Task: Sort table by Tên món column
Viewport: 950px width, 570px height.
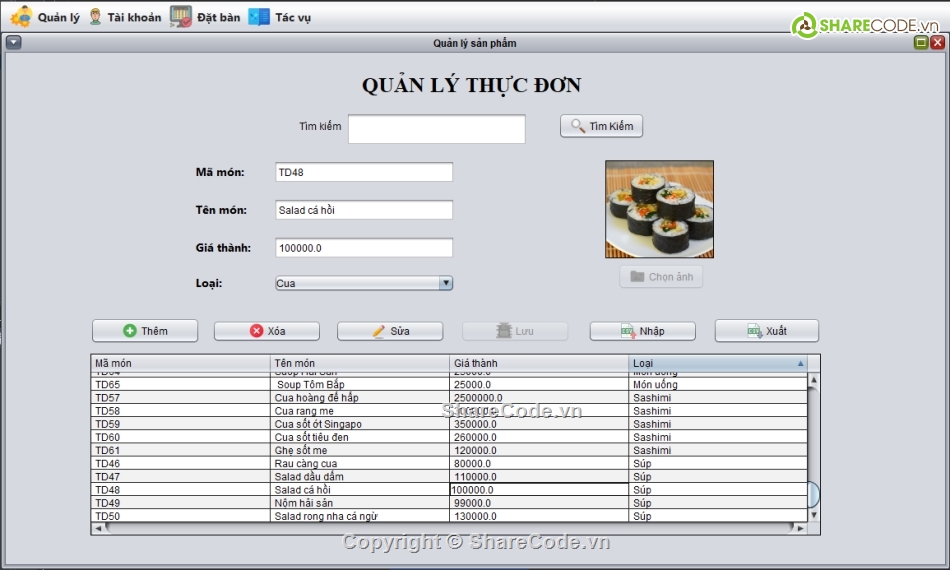Action: coord(360,363)
